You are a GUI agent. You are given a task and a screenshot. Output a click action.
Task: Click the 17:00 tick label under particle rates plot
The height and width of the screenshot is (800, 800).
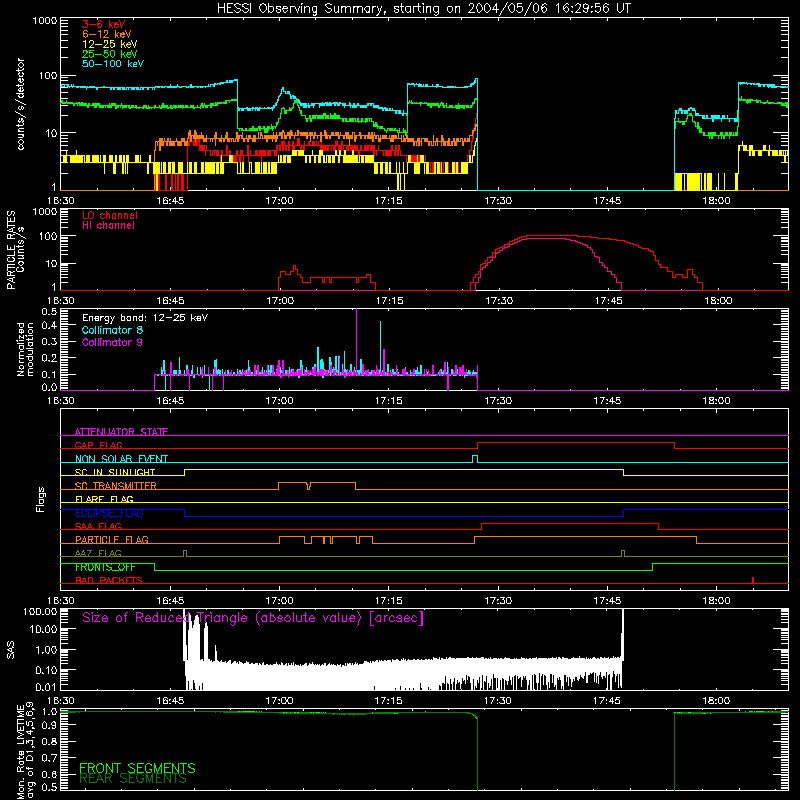(x=280, y=301)
